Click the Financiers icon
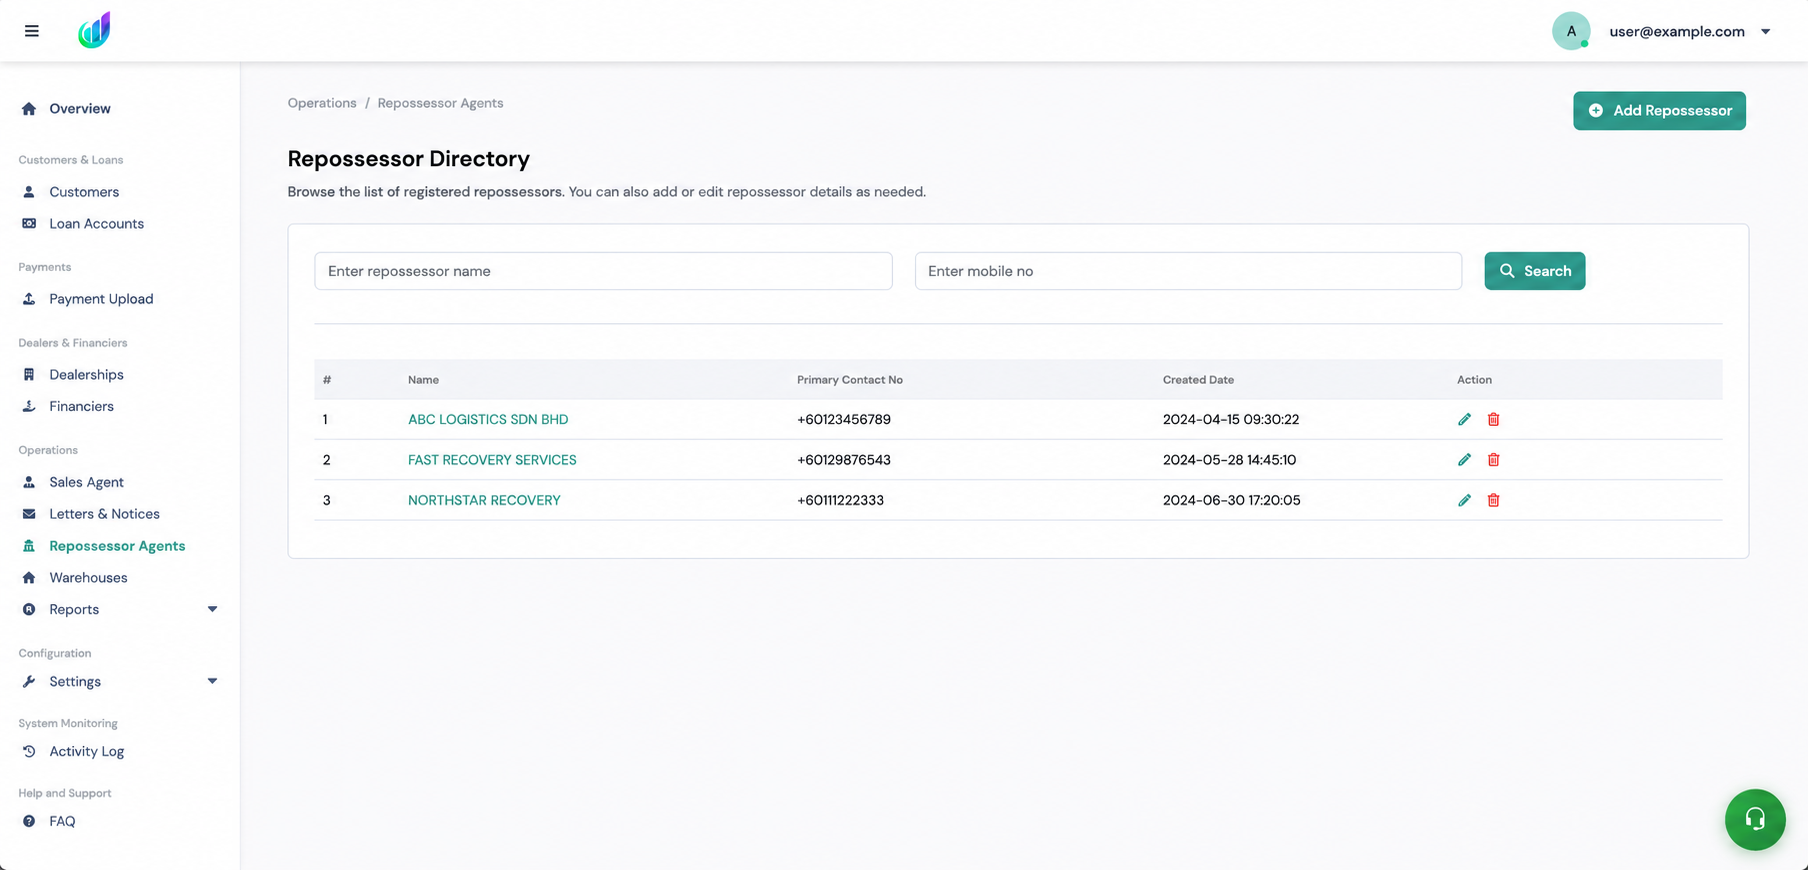This screenshot has height=870, width=1808. point(29,407)
